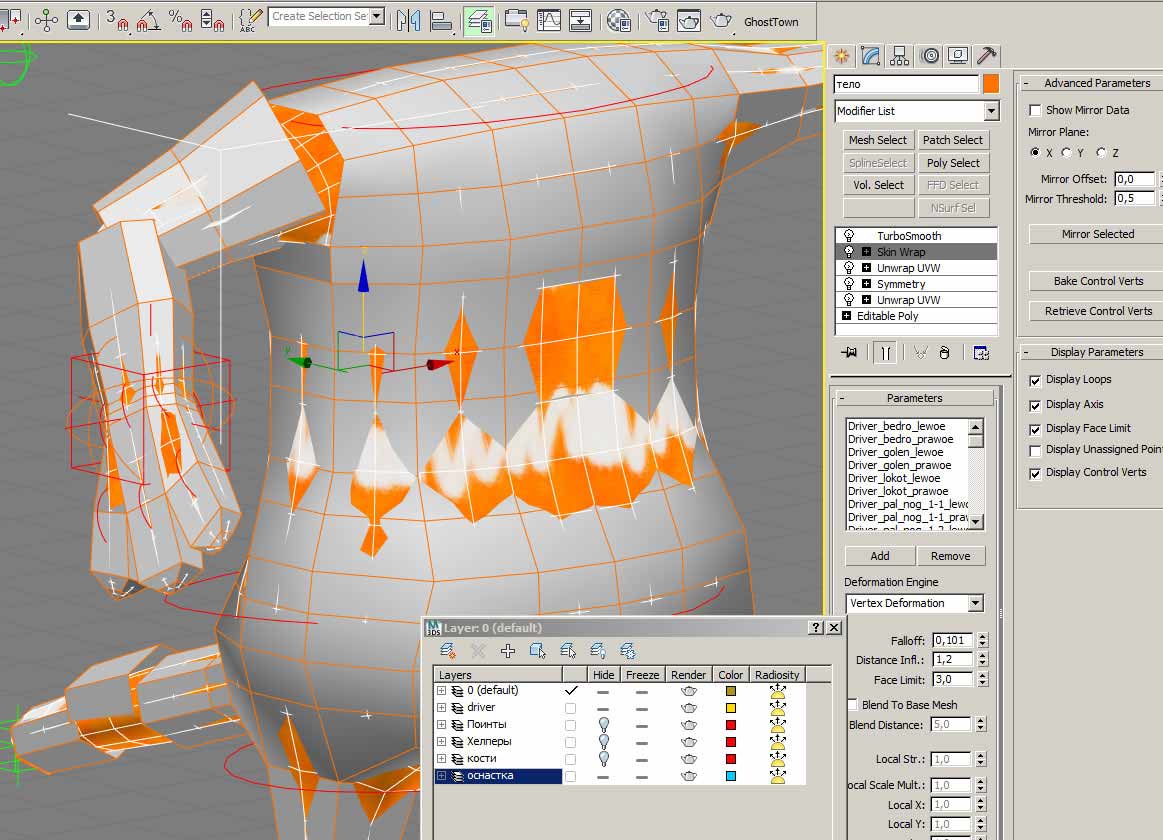Open the Modifier List dropdown
This screenshot has height=840, width=1163.
tap(991, 111)
